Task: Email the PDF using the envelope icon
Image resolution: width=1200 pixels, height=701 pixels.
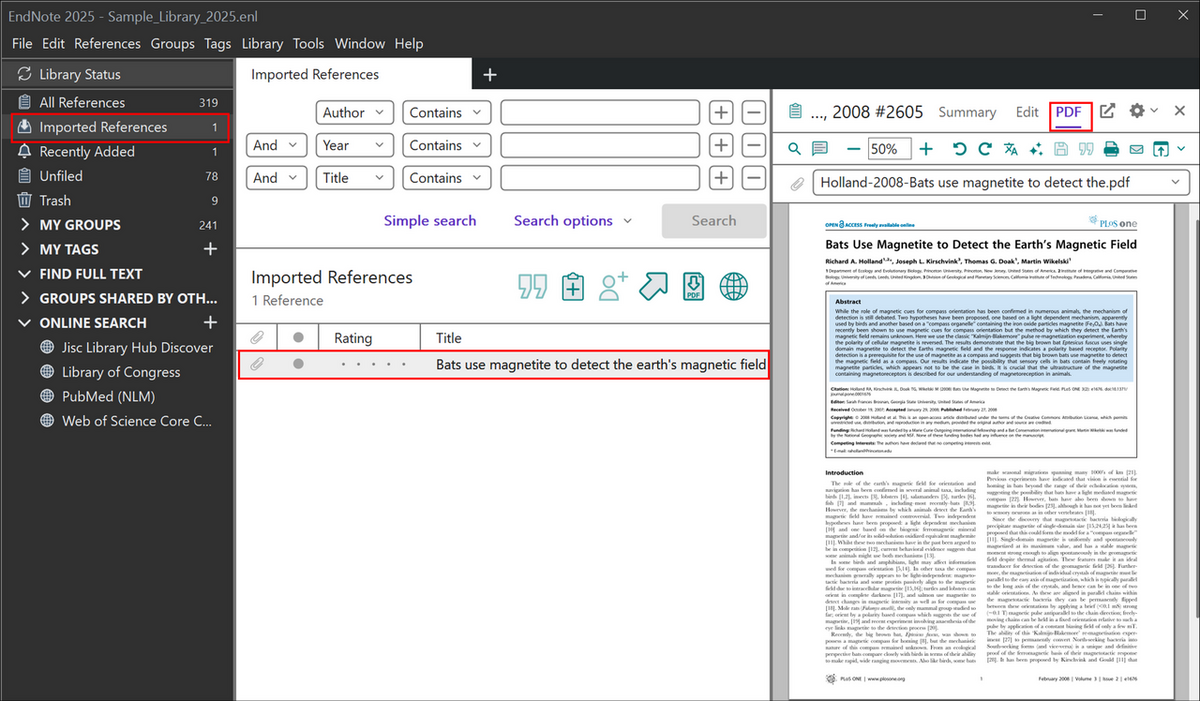Action: [x=1135, y=149]
